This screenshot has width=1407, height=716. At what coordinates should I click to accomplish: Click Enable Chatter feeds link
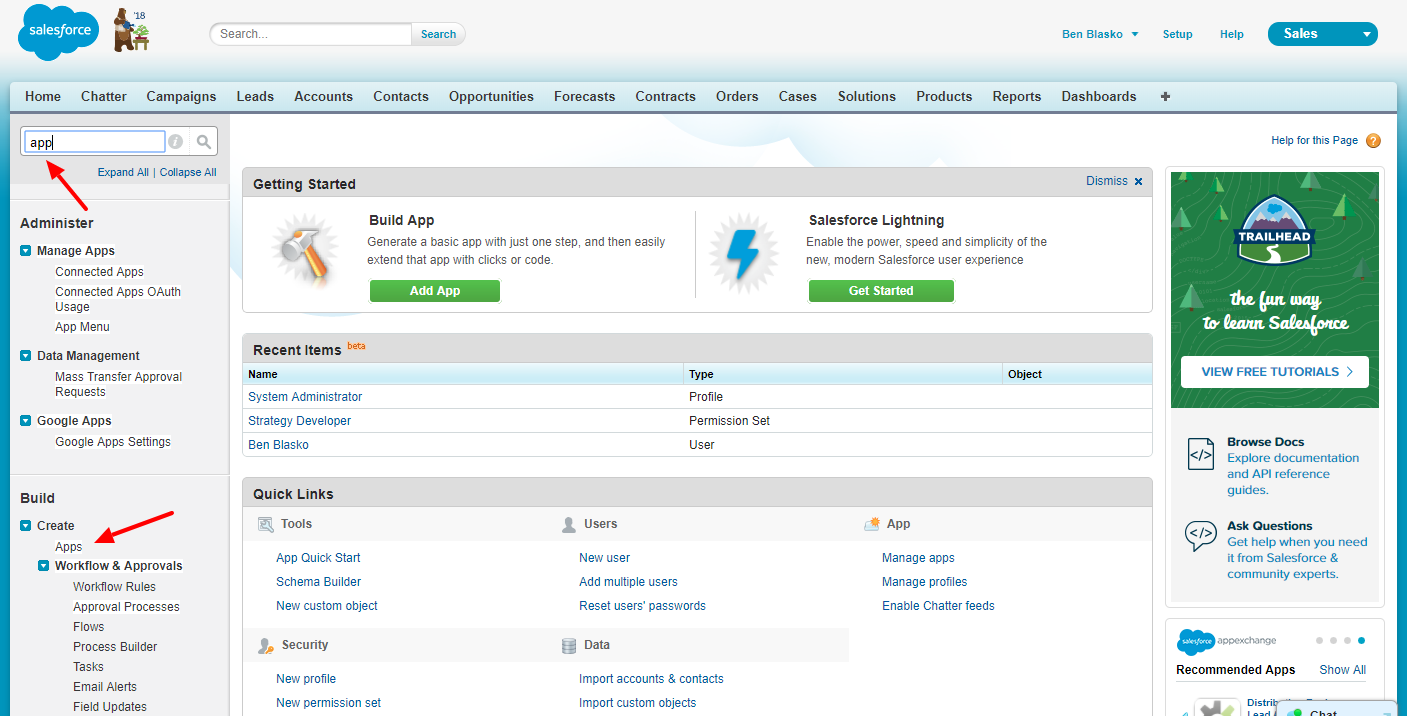(938, 606)
